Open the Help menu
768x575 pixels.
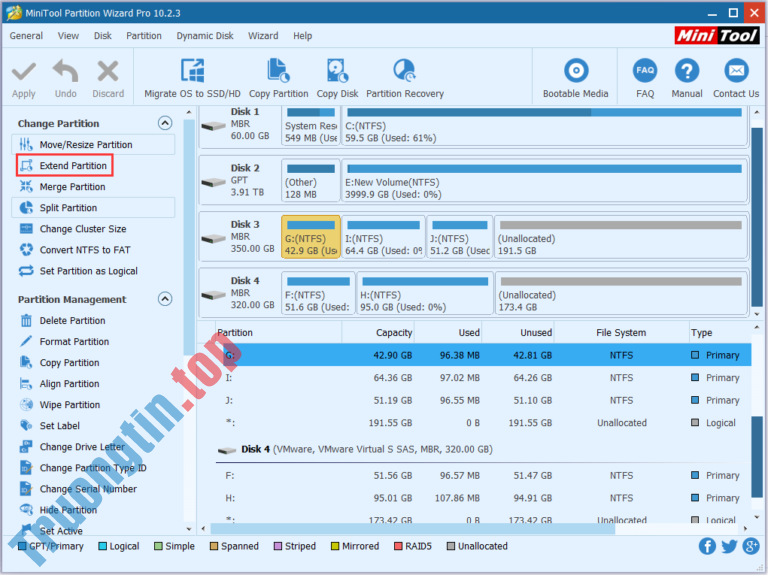point(303,36)
